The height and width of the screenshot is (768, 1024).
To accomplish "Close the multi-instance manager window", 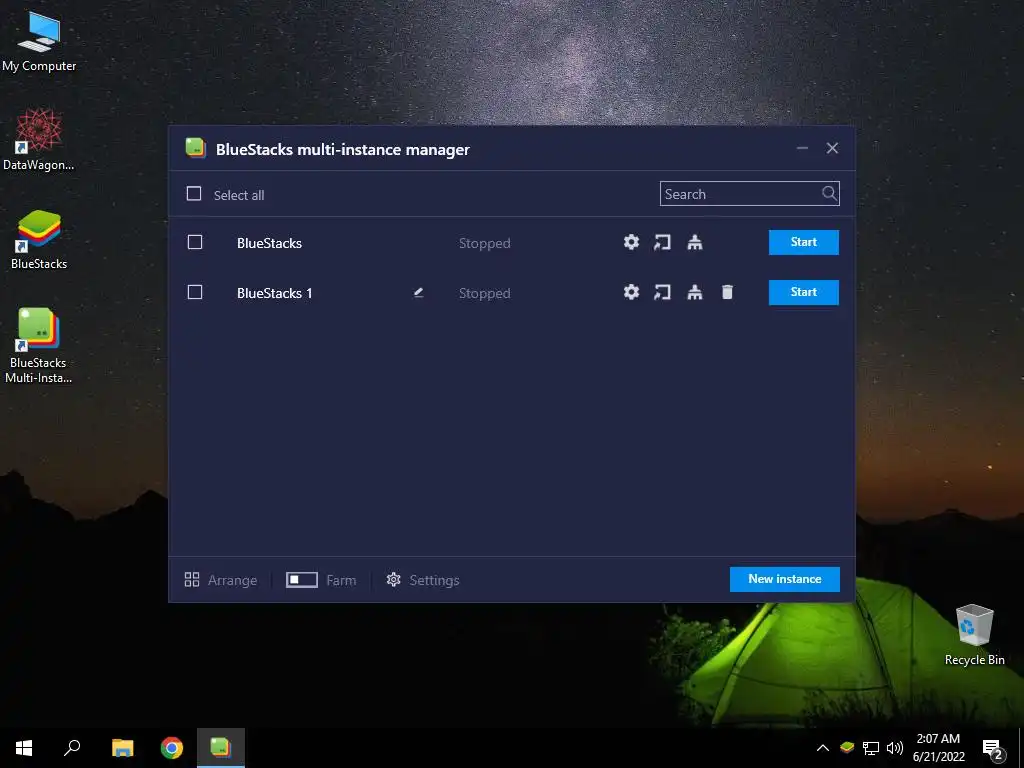I will tap(832, 148).
